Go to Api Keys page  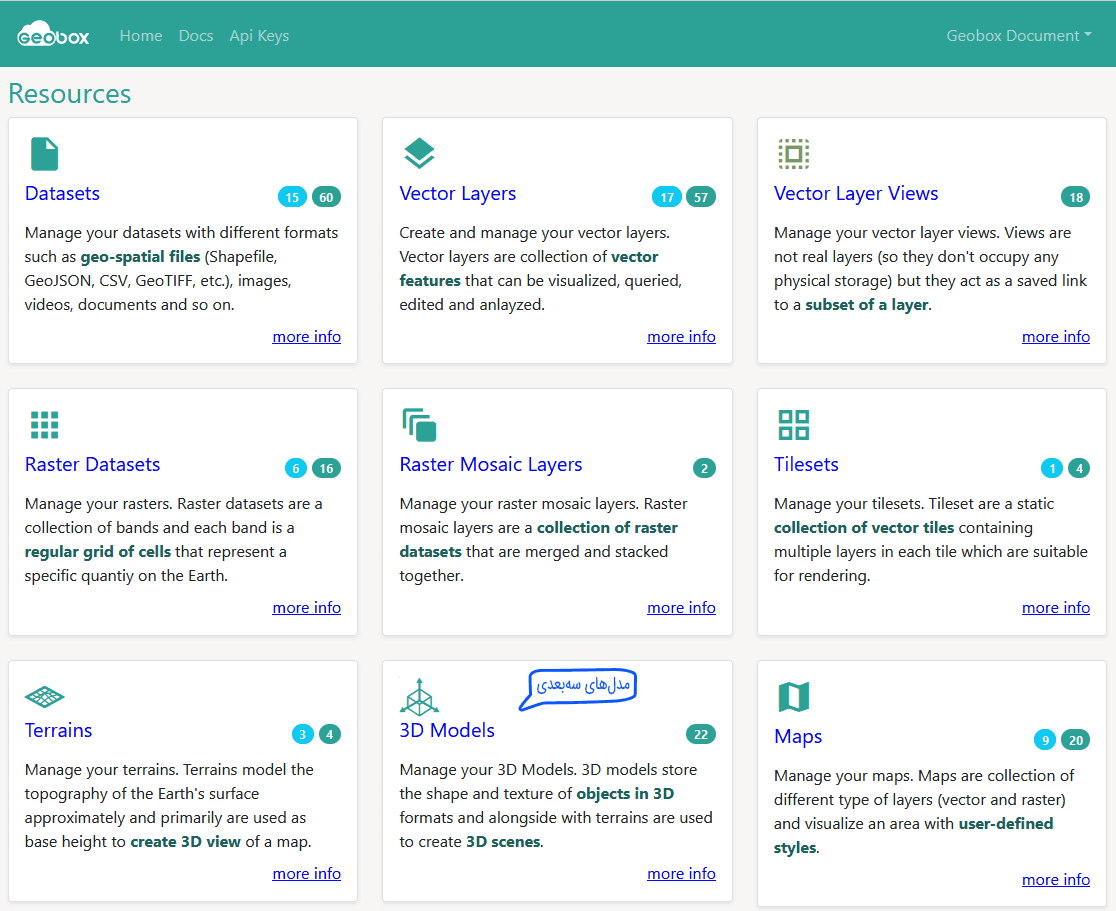(x=259, y=36)
